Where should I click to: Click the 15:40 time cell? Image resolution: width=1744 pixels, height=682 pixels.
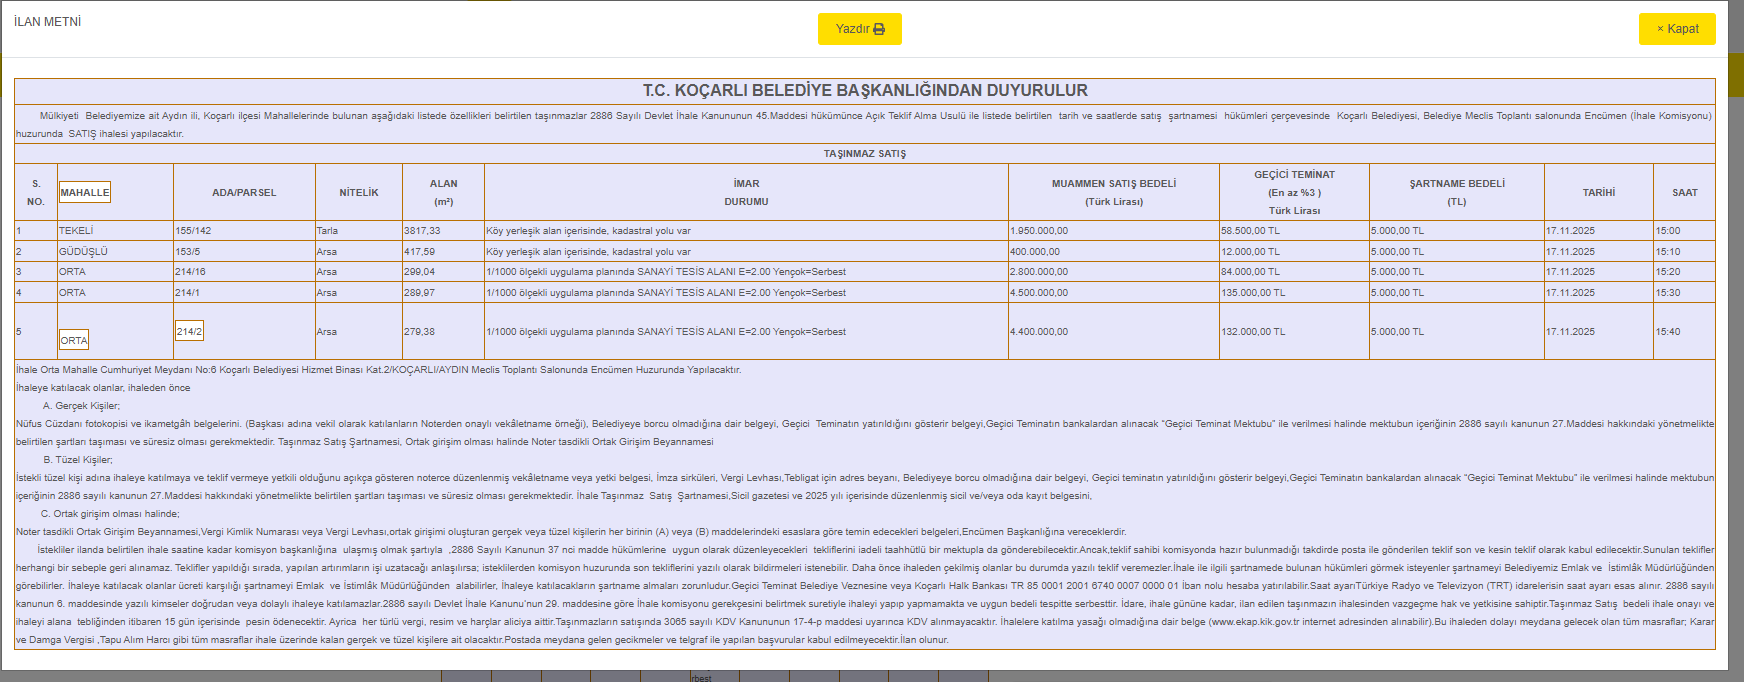pyautogui.click(x=1668, y=332)
